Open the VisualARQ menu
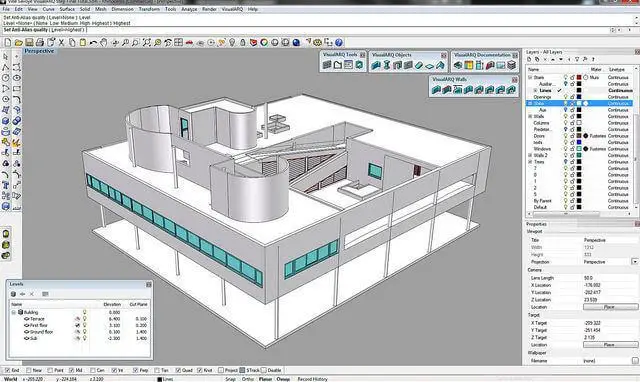 point(232,9)
